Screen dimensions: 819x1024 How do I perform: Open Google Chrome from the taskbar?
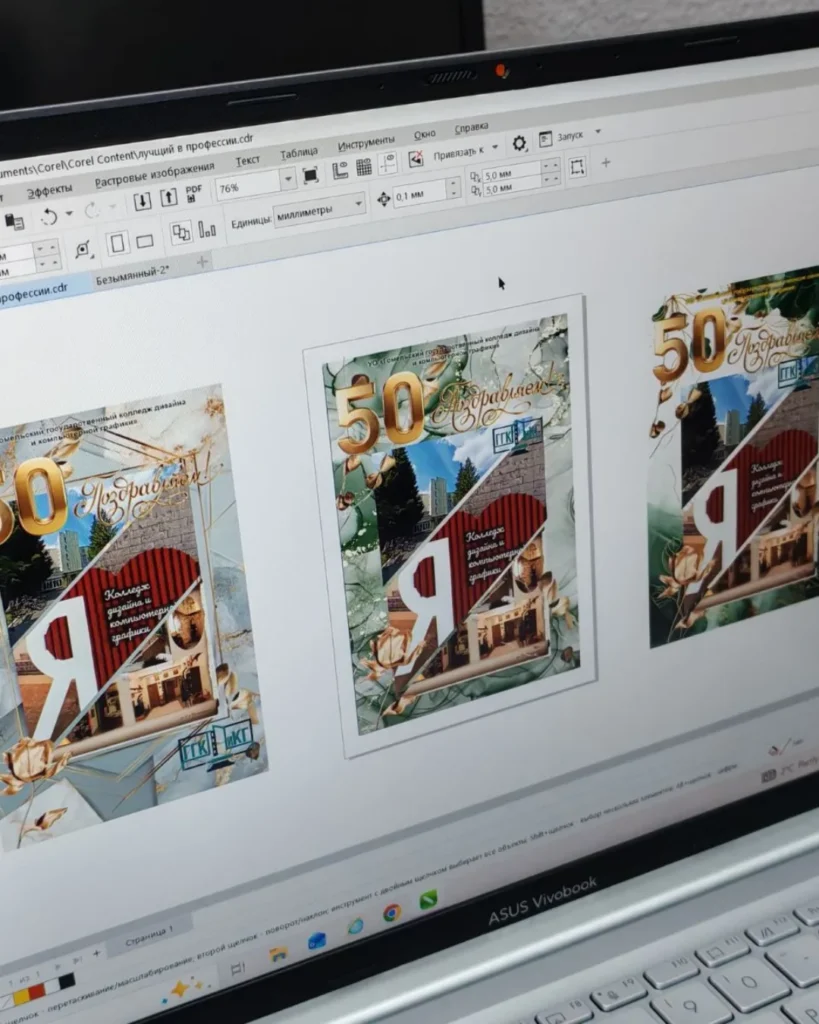(x=392, y=912)
